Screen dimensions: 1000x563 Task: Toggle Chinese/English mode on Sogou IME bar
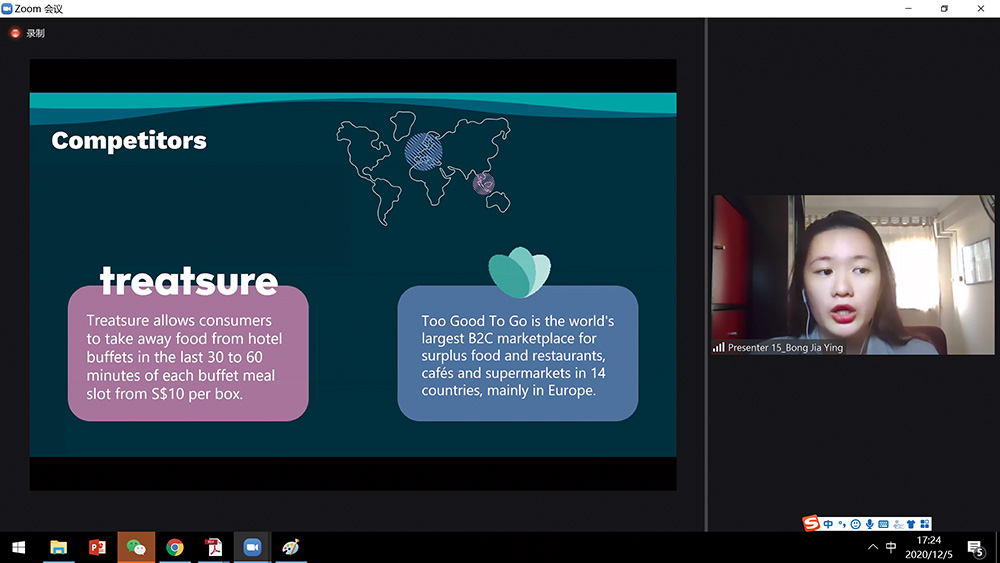[828, 524]
